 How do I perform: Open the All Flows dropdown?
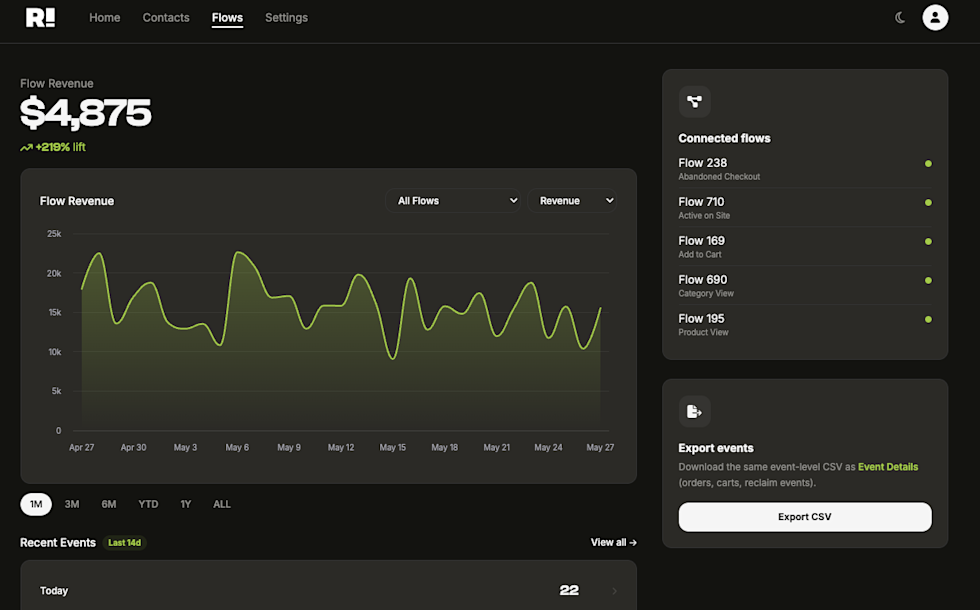(452, 201)
